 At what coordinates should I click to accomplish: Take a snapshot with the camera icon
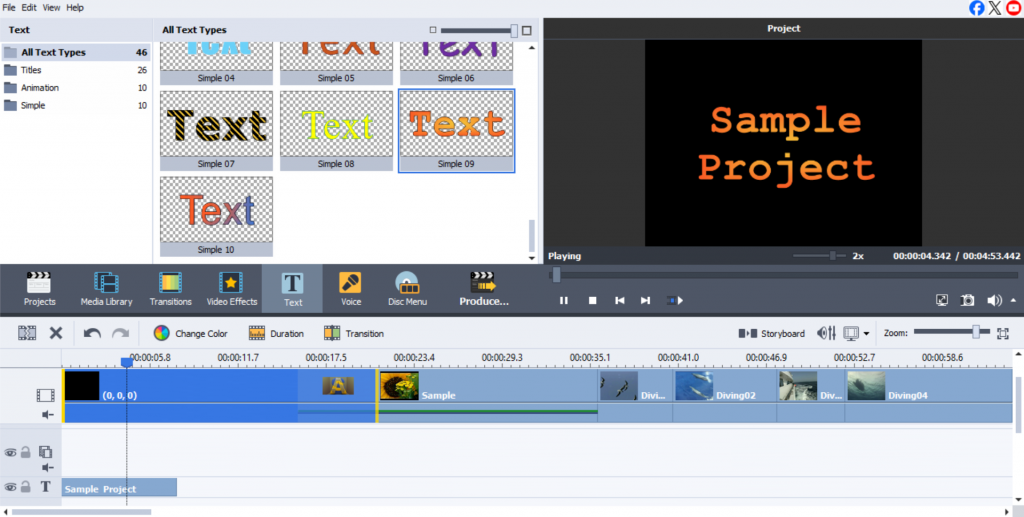point(967,300)
